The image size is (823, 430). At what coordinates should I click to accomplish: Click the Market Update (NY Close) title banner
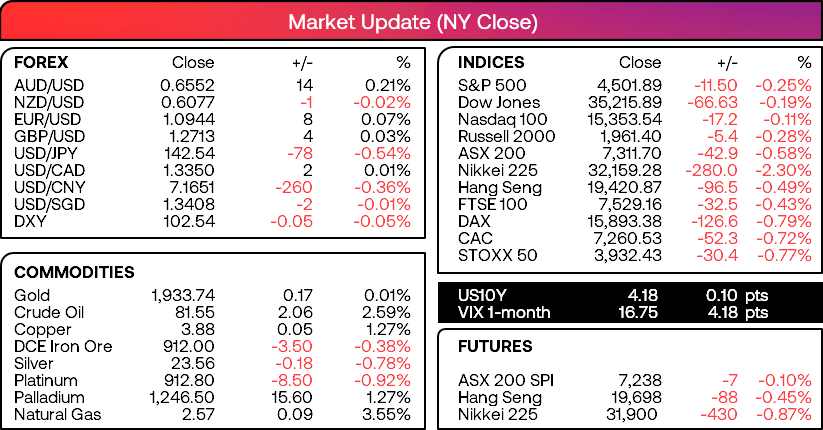[413, 22]
